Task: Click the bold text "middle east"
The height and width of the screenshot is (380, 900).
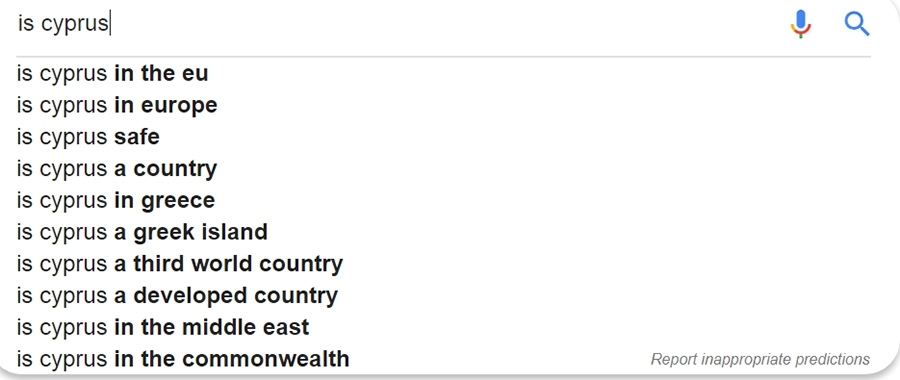Action: pos(246,327)
